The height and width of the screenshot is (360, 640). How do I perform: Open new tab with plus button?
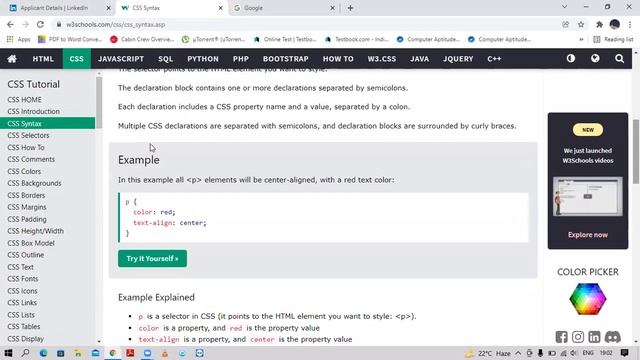coord(350,8)
